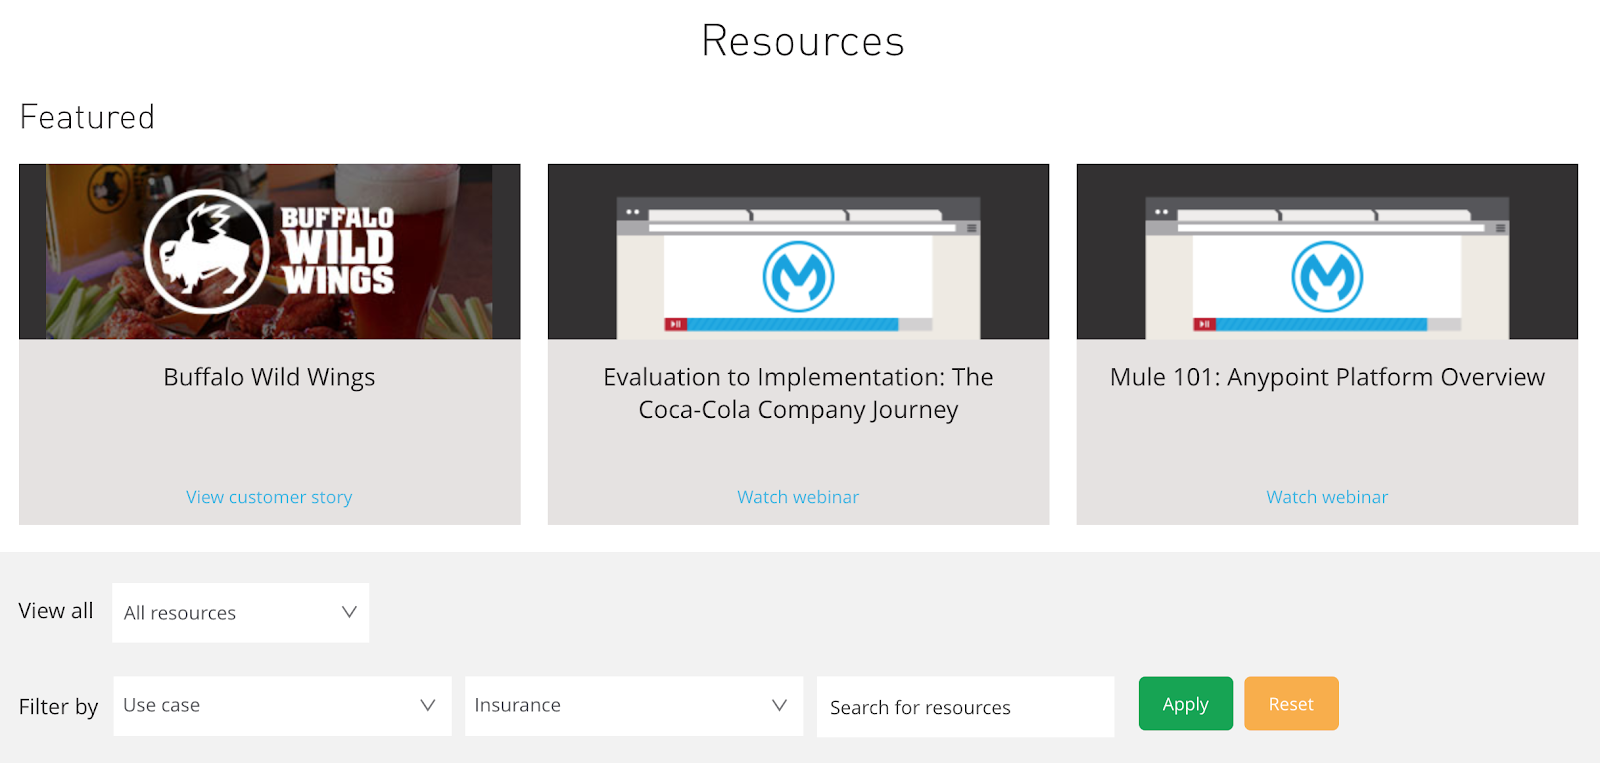Click the chevron arrow in Use case dropdown
Viewport: 1600px width, 763px height.
[428, 705]
